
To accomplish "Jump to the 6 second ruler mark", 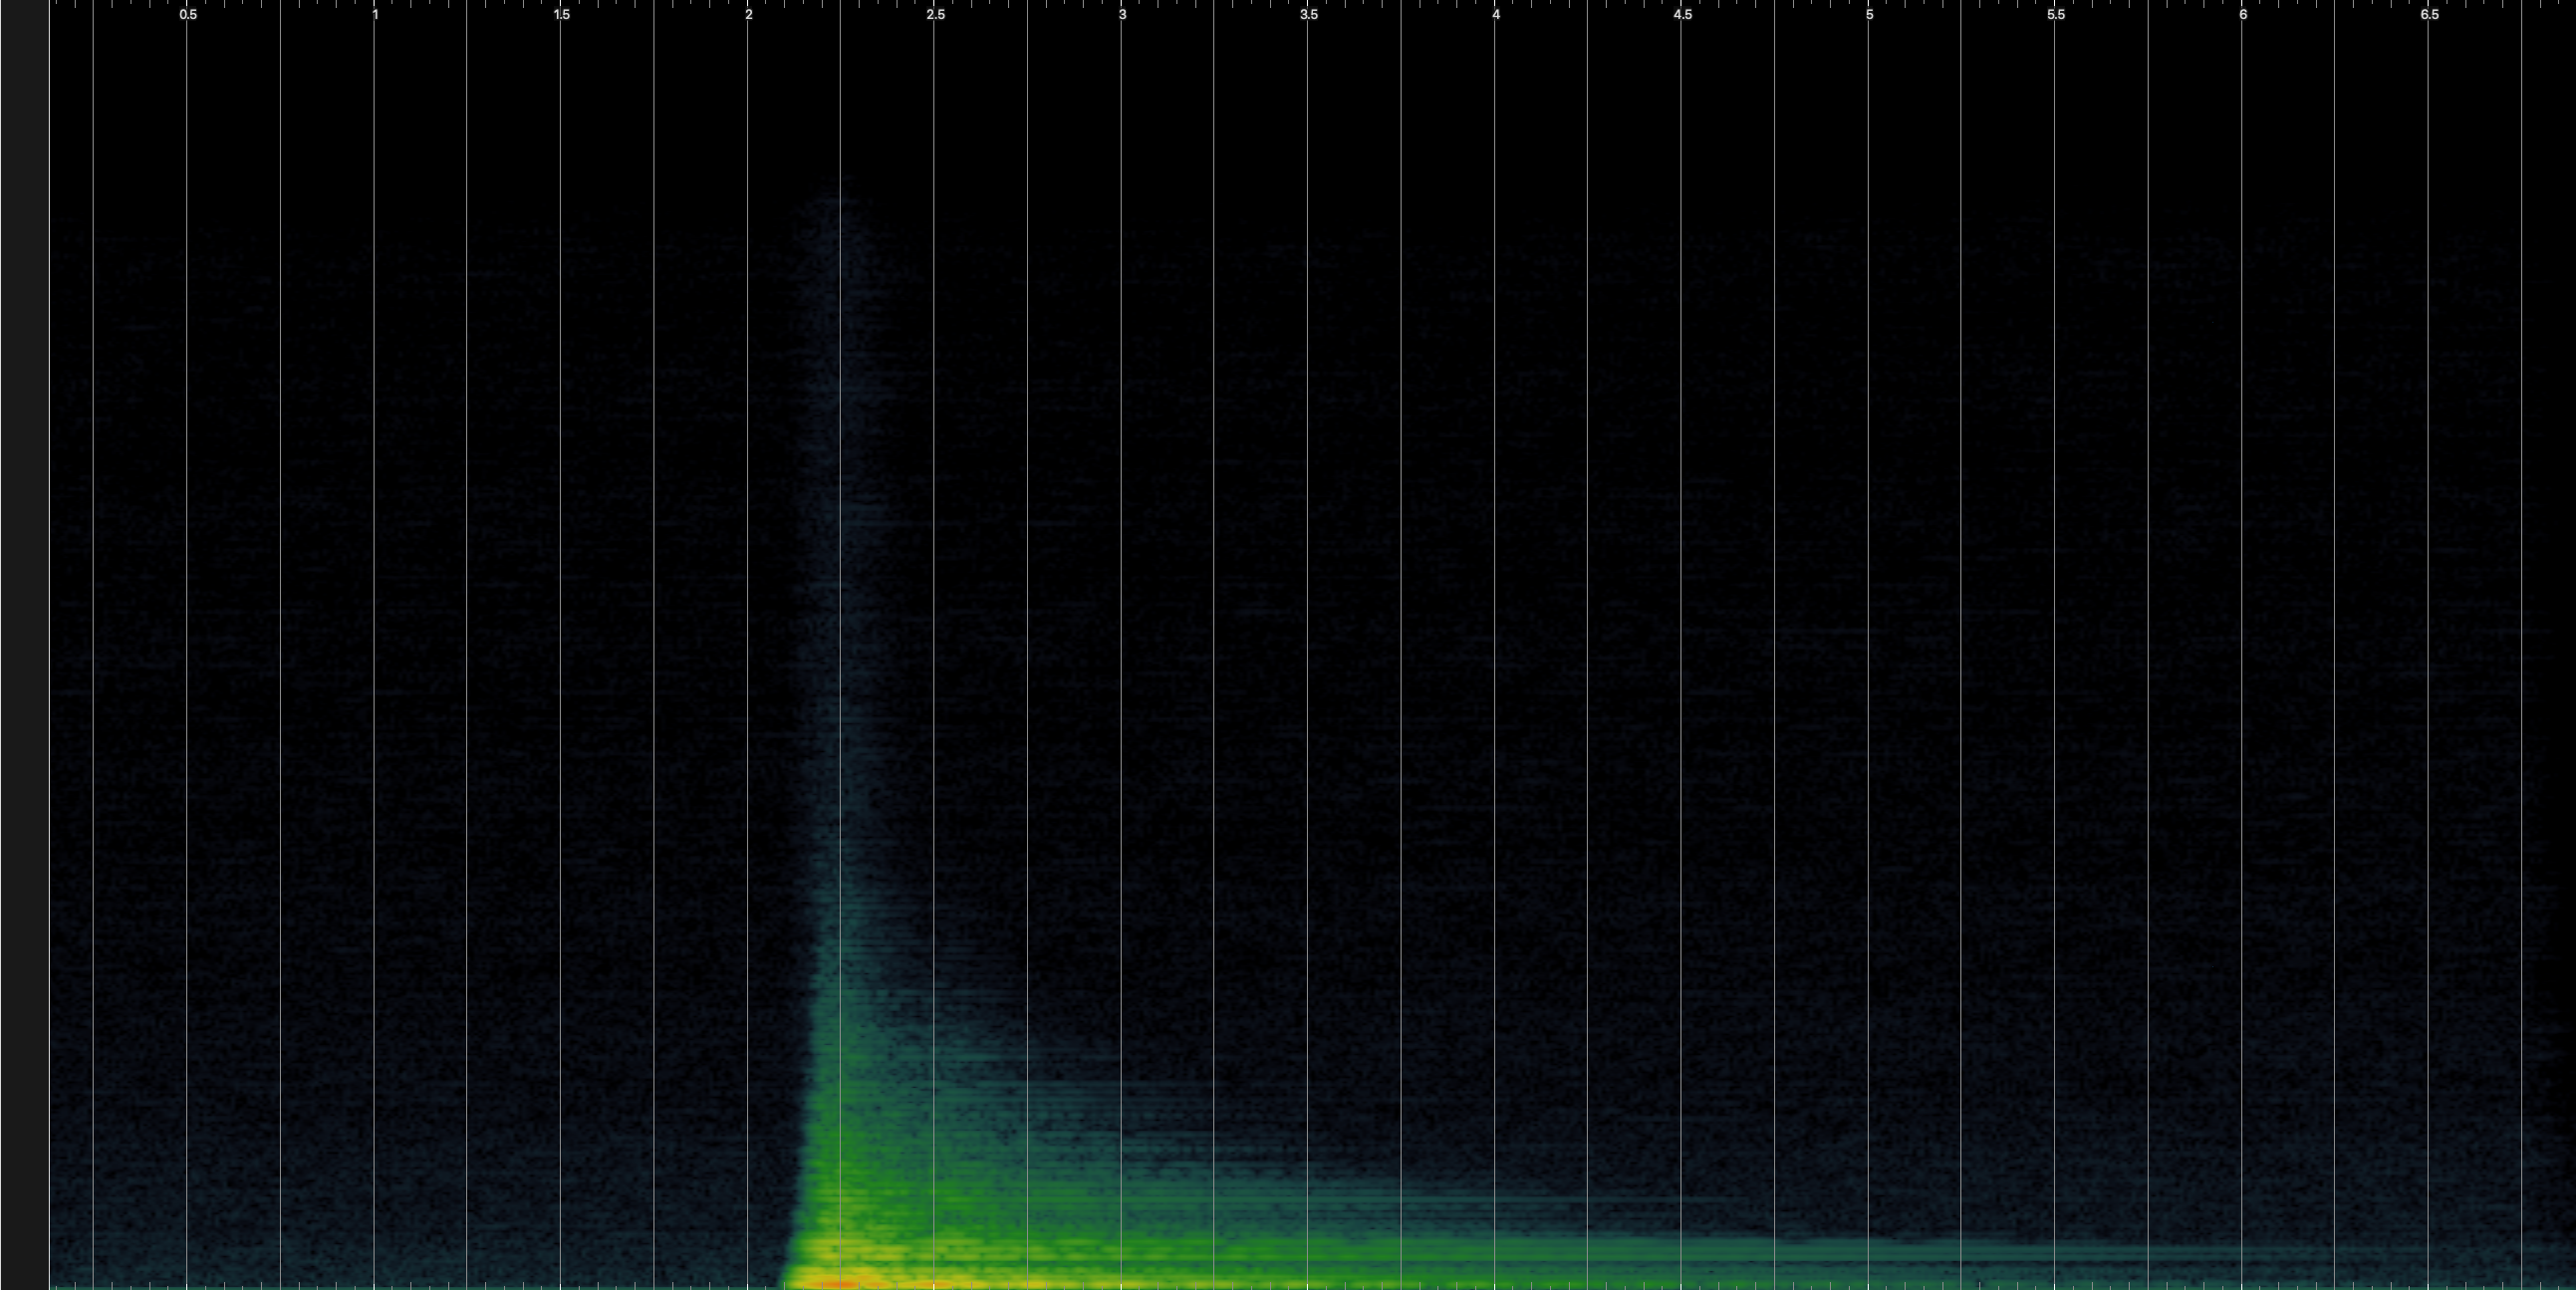I will click(x=2243, y=15).
